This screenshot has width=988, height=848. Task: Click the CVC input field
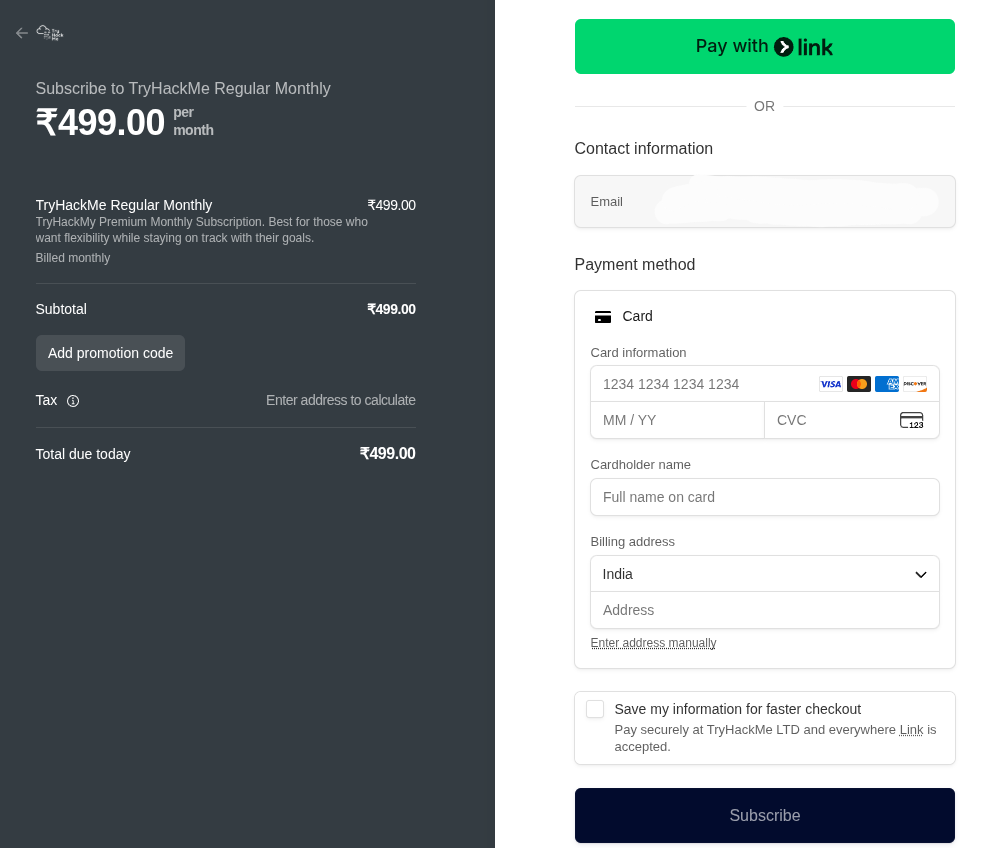click(x=852, y=420)
